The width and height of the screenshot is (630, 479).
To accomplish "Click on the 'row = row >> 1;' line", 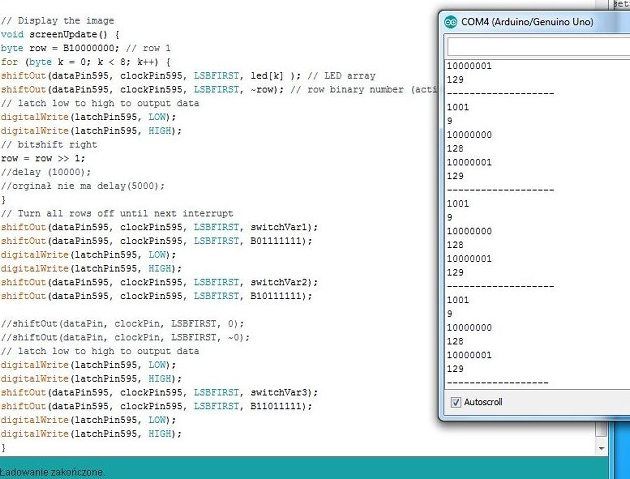I will tap(42, 157).
